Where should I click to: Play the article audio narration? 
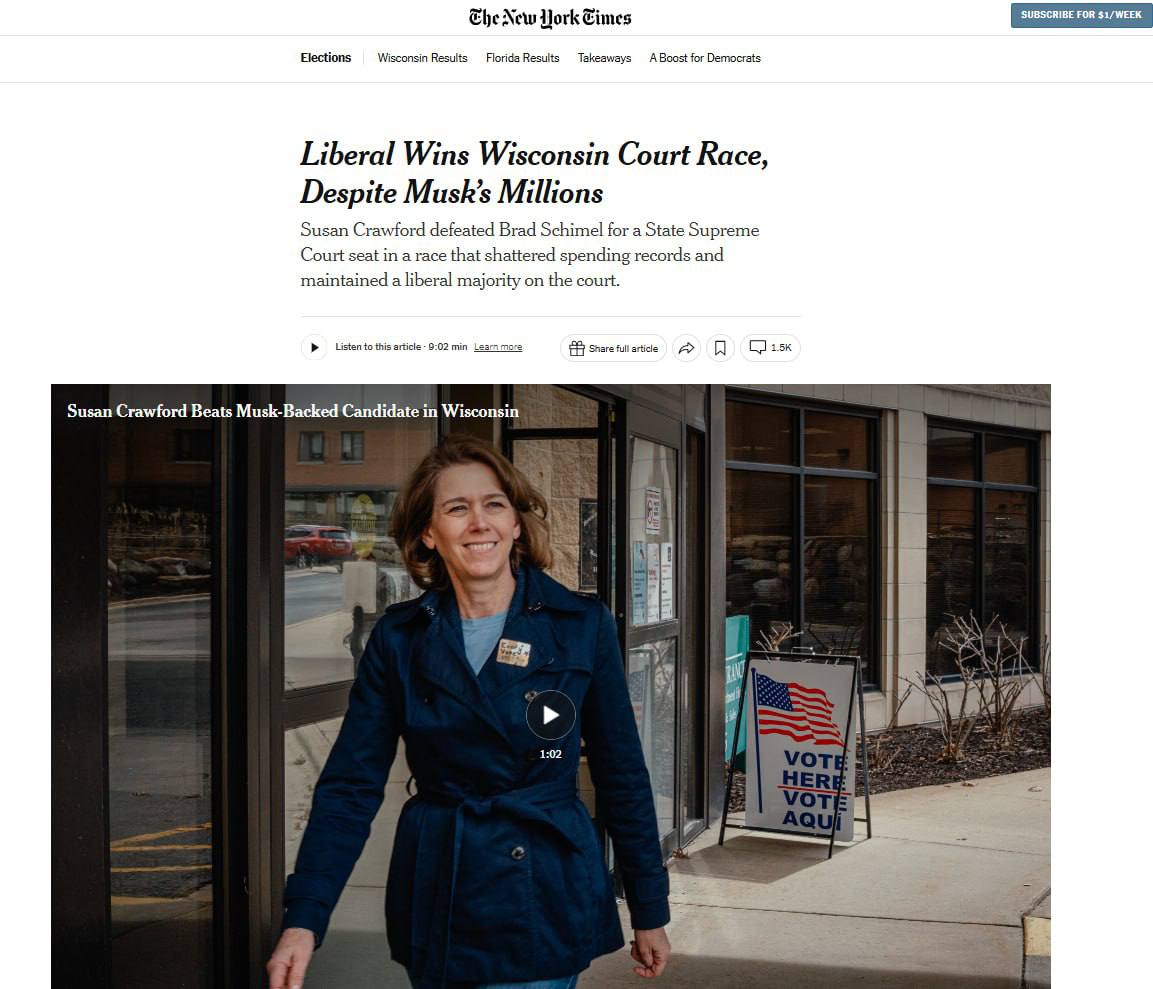click(314, 347)
